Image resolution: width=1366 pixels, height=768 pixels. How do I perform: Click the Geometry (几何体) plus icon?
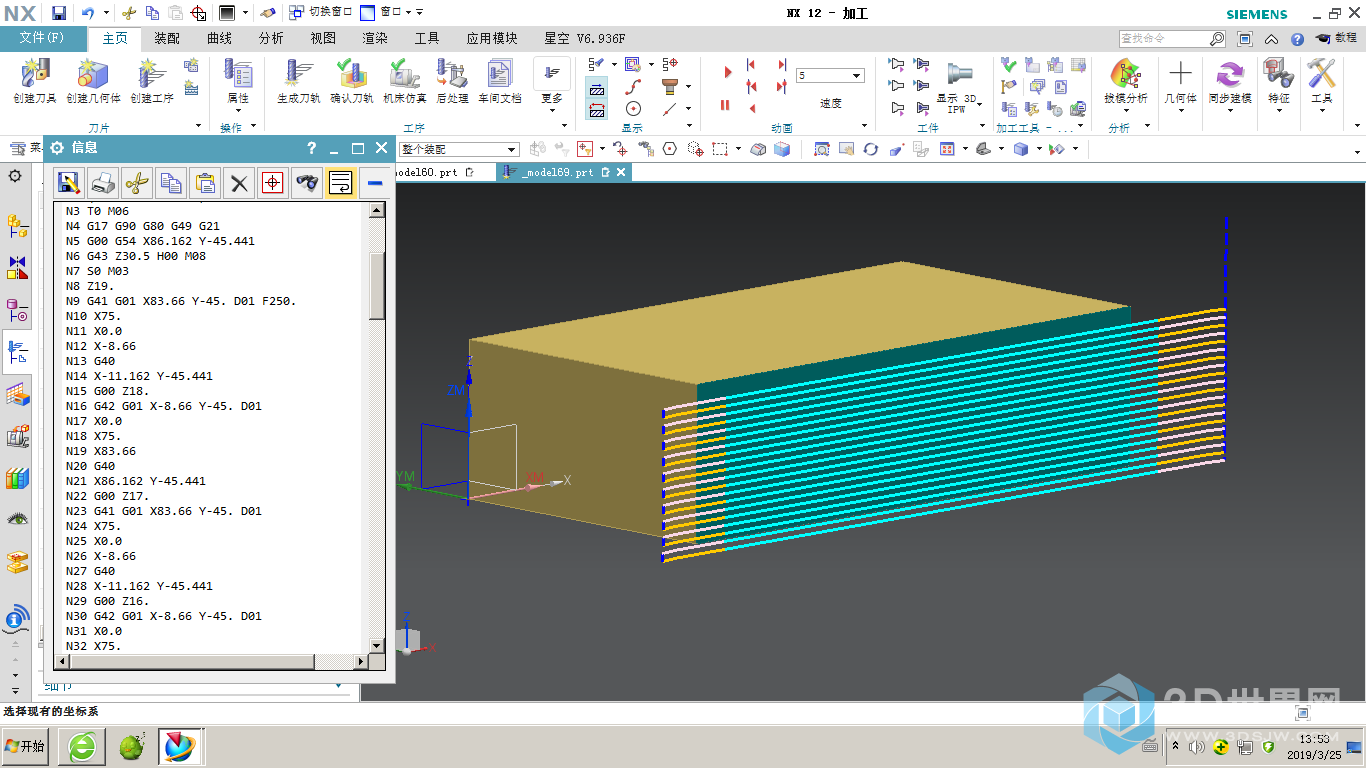(x=1180, y=74)
